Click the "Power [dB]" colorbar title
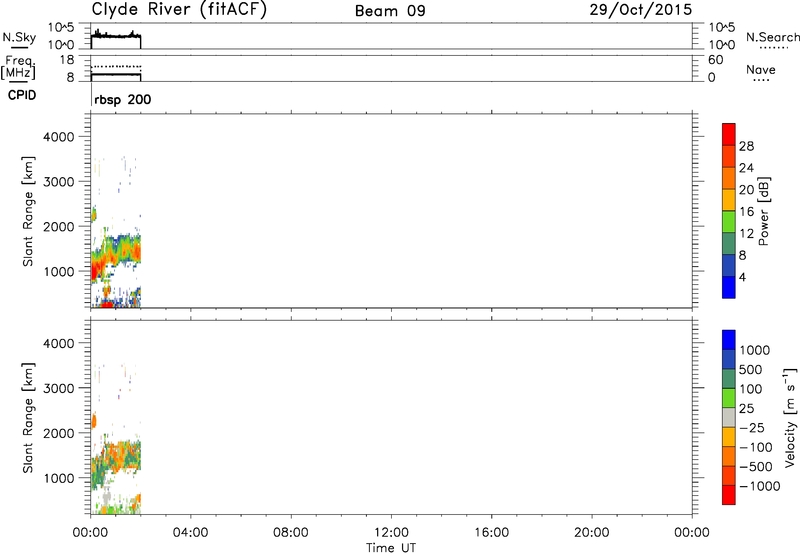This screenshot has width=800, height=554. point(763,211)
